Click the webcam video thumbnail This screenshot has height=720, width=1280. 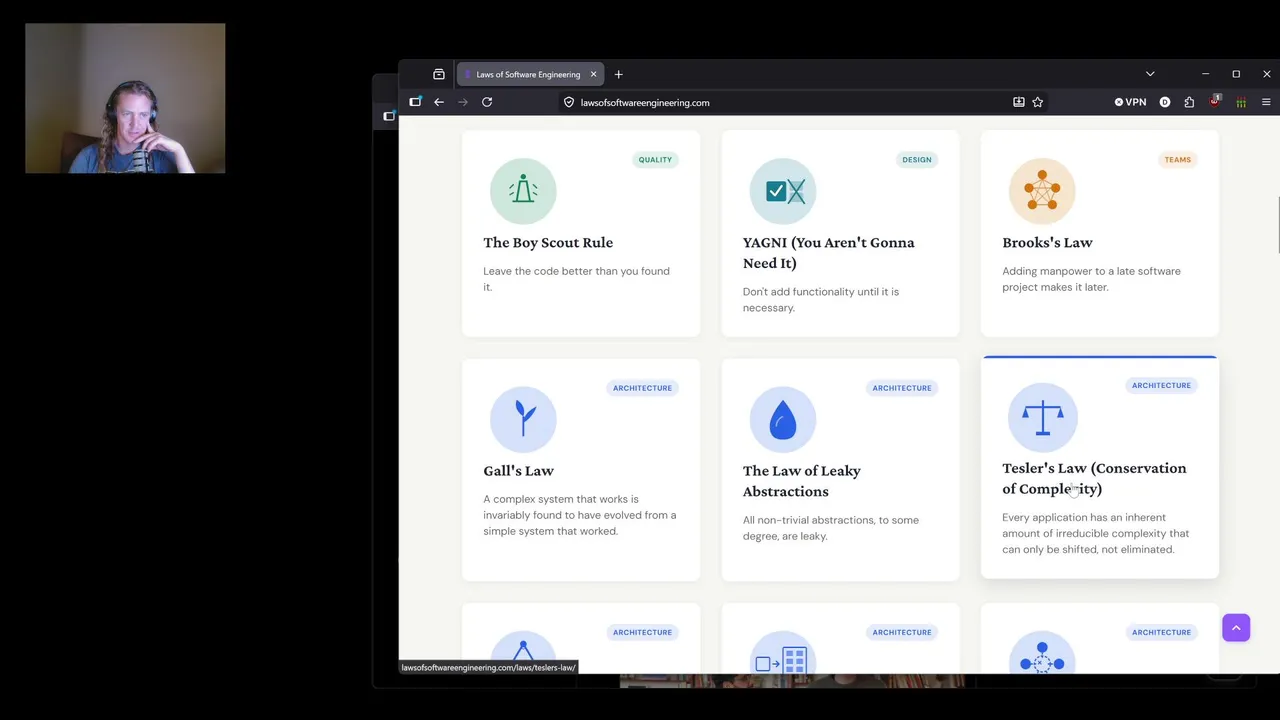point(125,98)
